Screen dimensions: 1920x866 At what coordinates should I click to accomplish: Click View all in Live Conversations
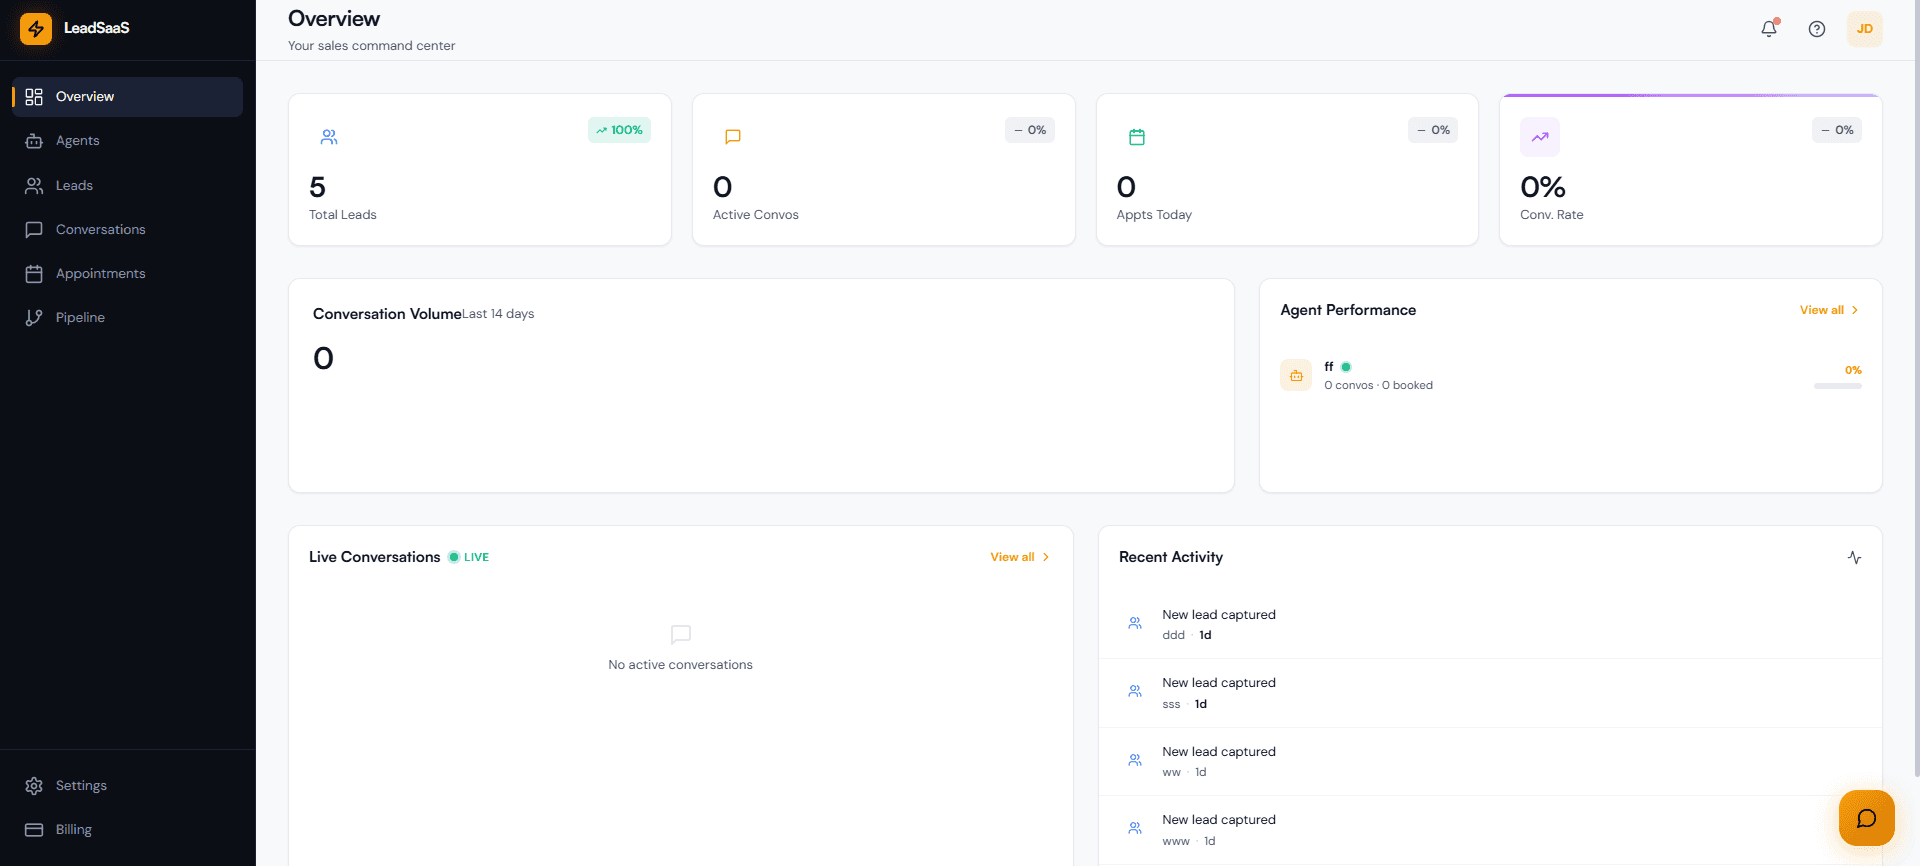(1020, 557)
